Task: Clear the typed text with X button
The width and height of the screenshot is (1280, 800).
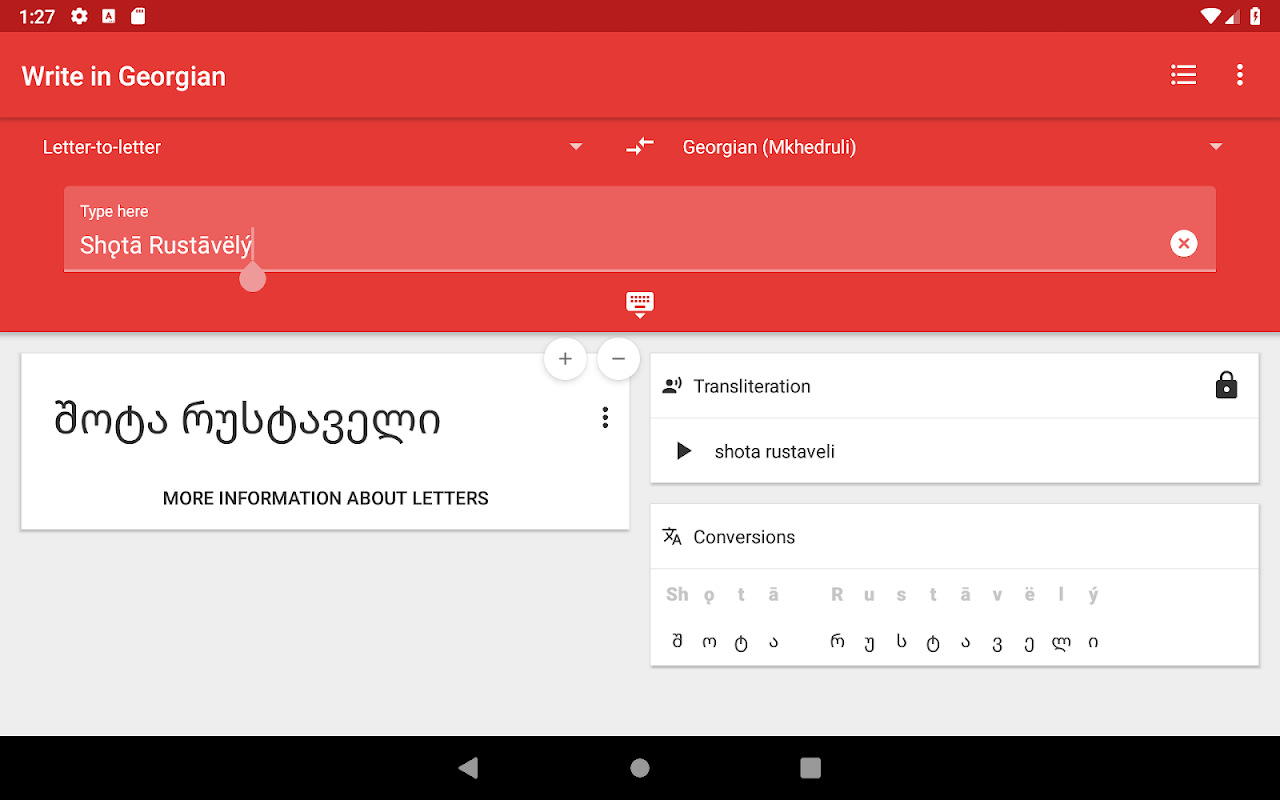Action: tap(1184, 243)
